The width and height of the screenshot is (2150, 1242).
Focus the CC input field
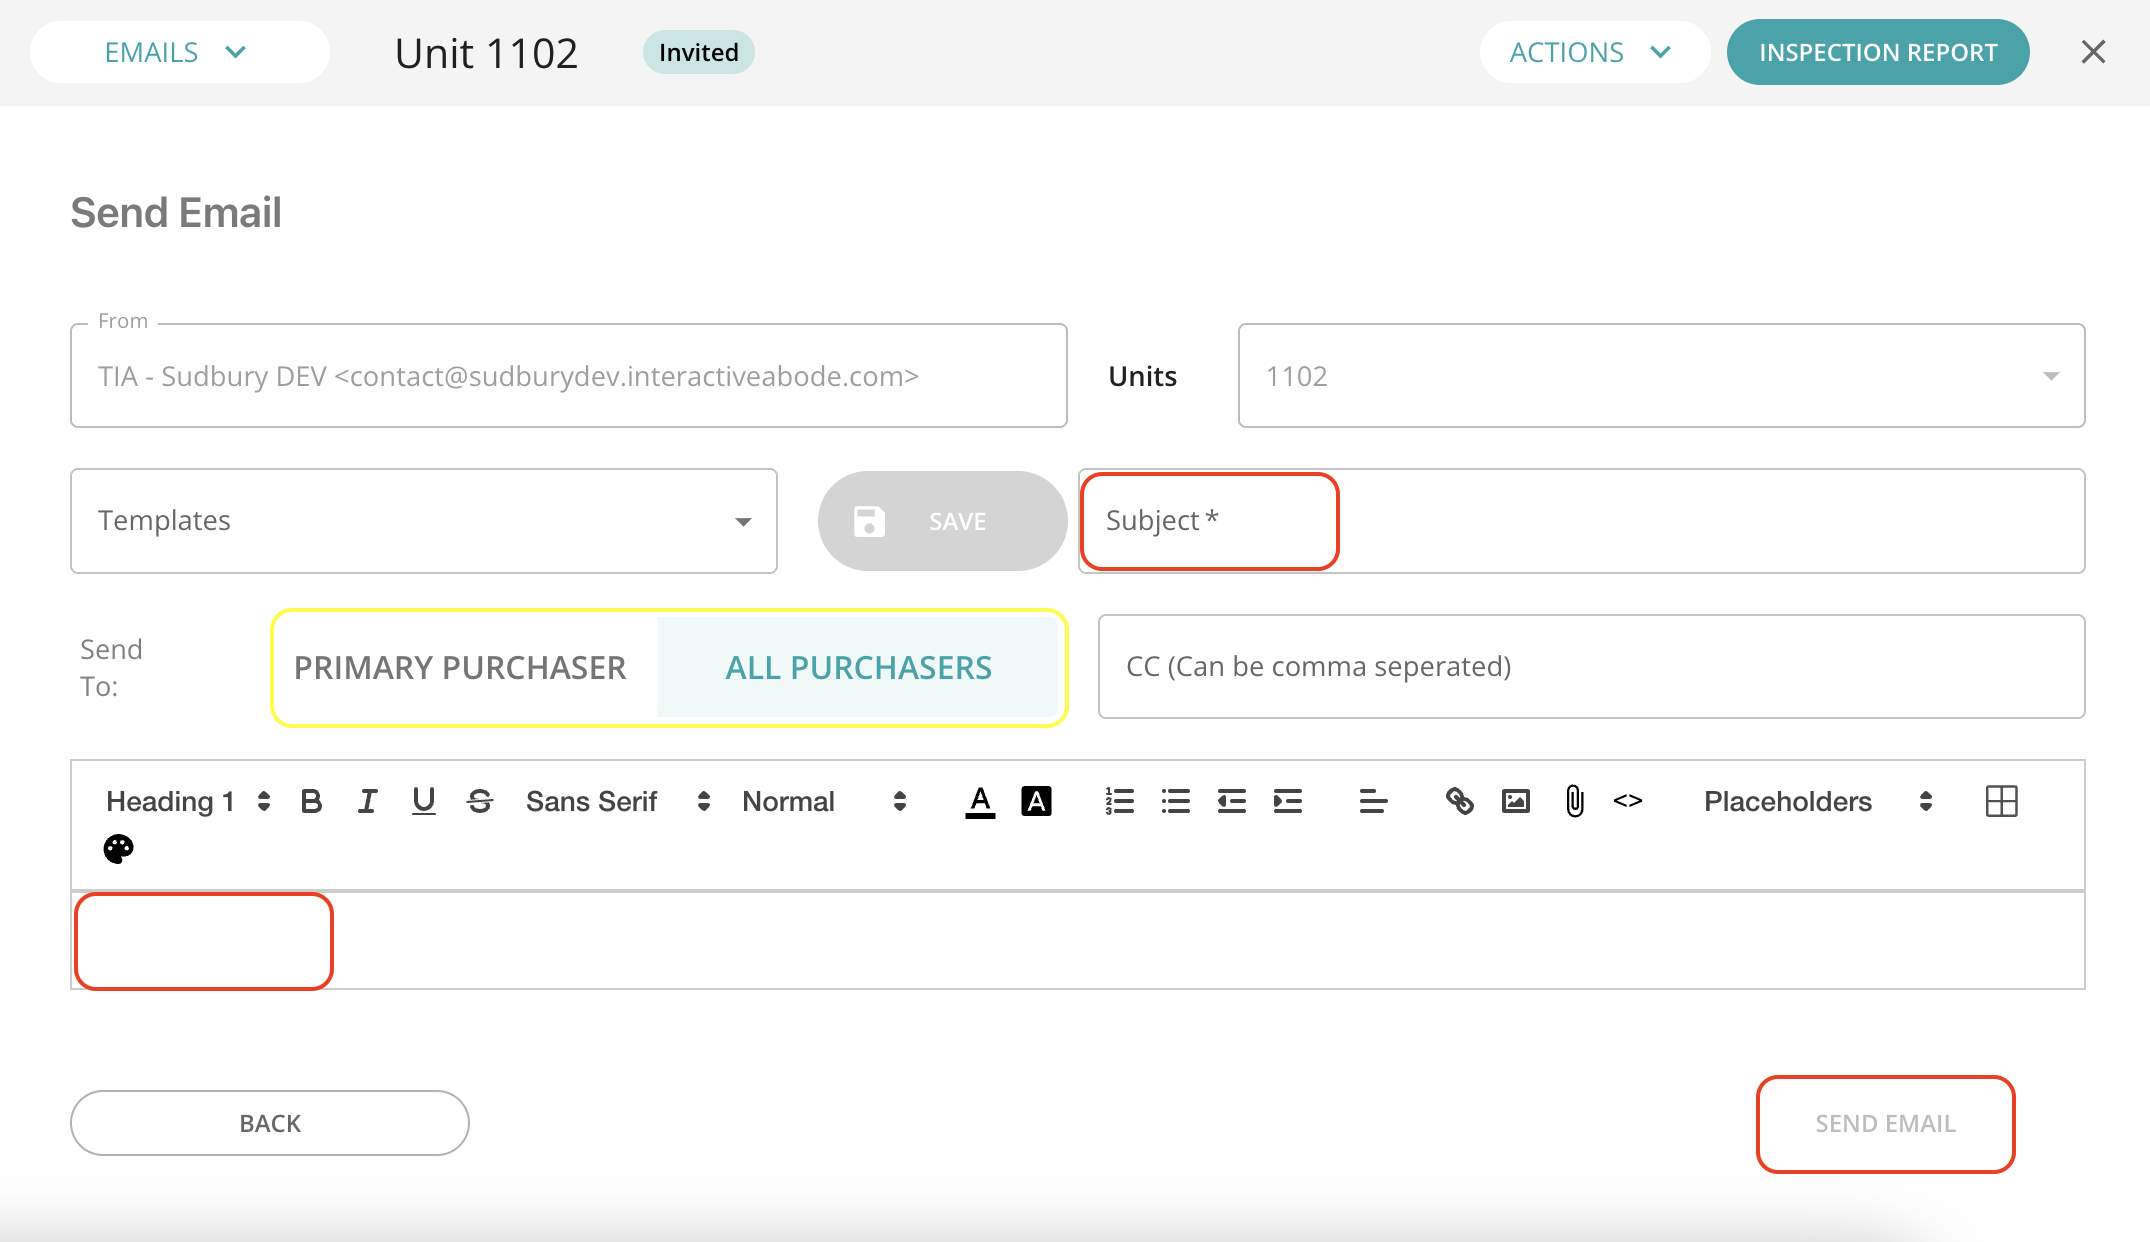click(1592, 666)
